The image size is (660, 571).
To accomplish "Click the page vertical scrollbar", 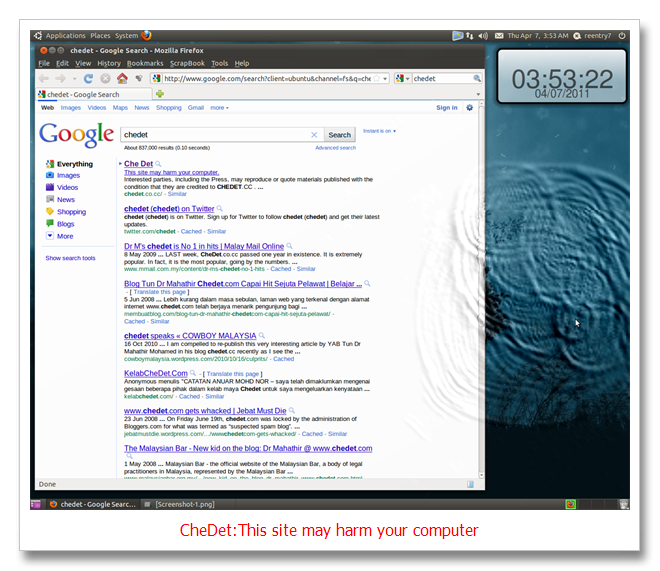I will pos(481,289).
